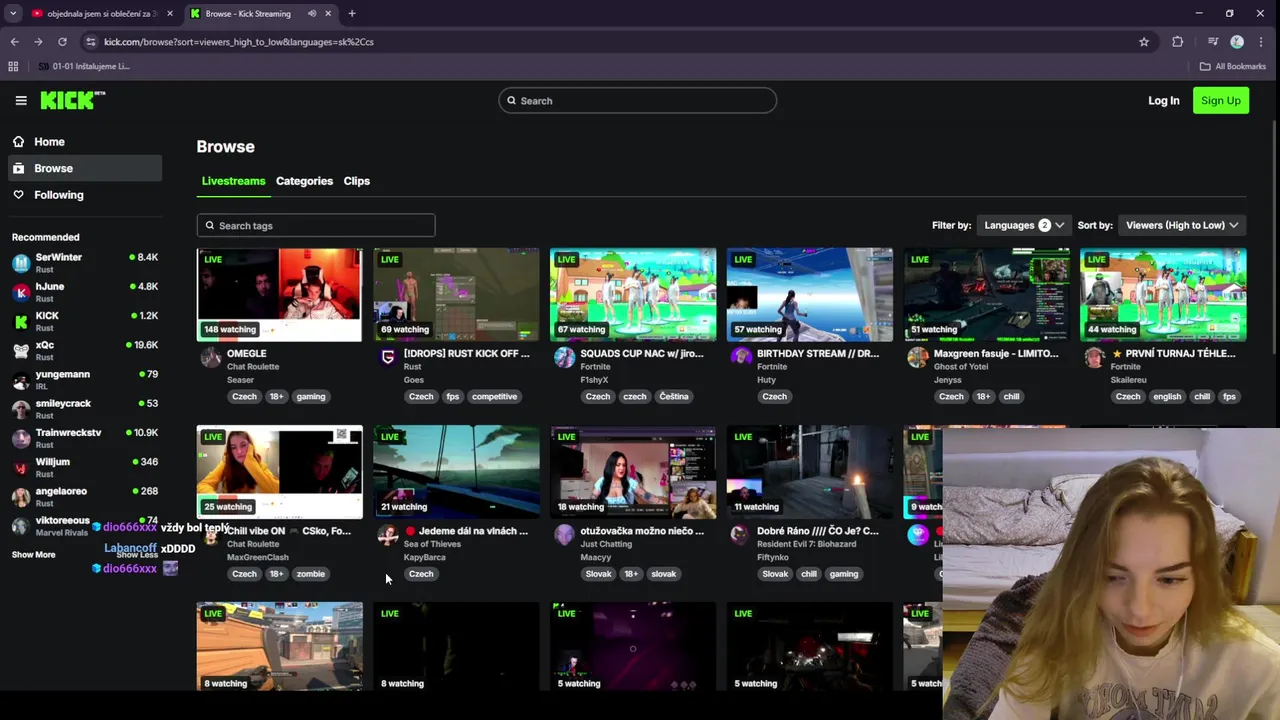Click Maacyy streamer avatar icon
Viewport: 1280px width, 720px height.
564,535
